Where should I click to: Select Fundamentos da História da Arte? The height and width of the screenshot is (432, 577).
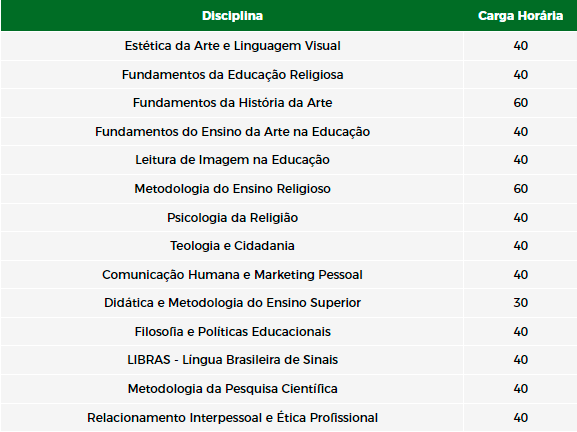(232, 103)
